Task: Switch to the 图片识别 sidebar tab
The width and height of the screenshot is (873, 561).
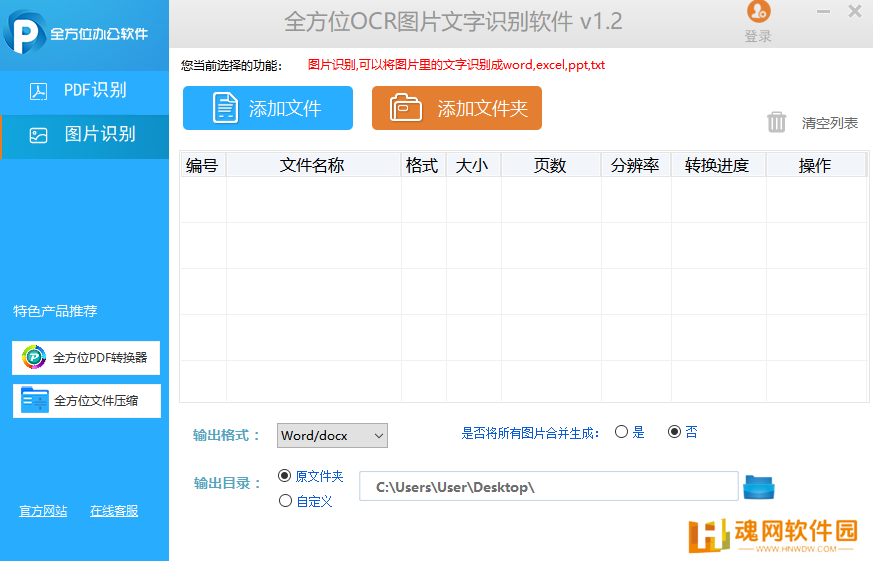Action: click(84, 135)
